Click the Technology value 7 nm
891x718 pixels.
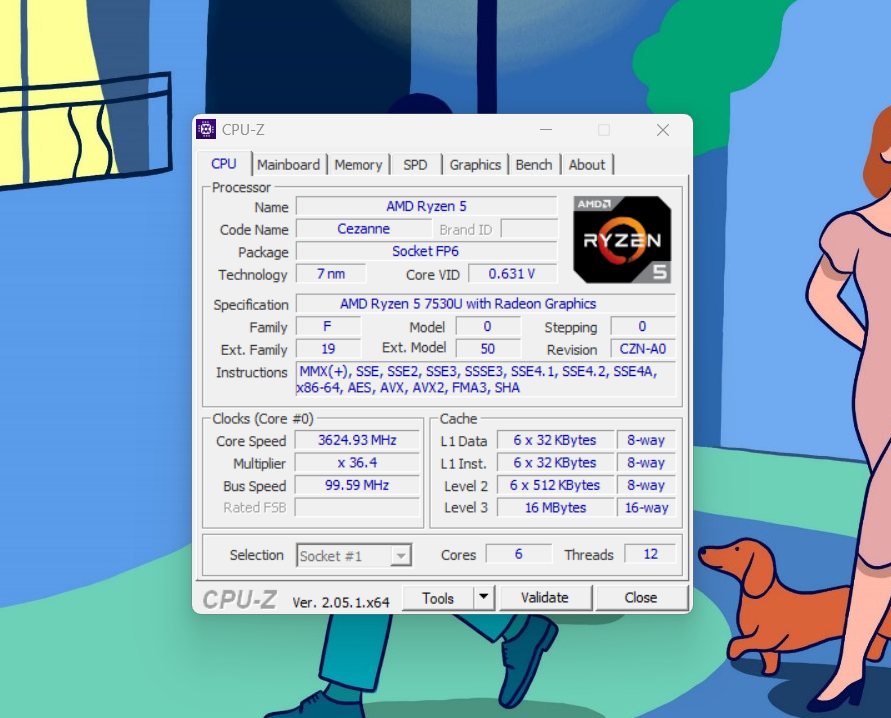click(331, 274)
